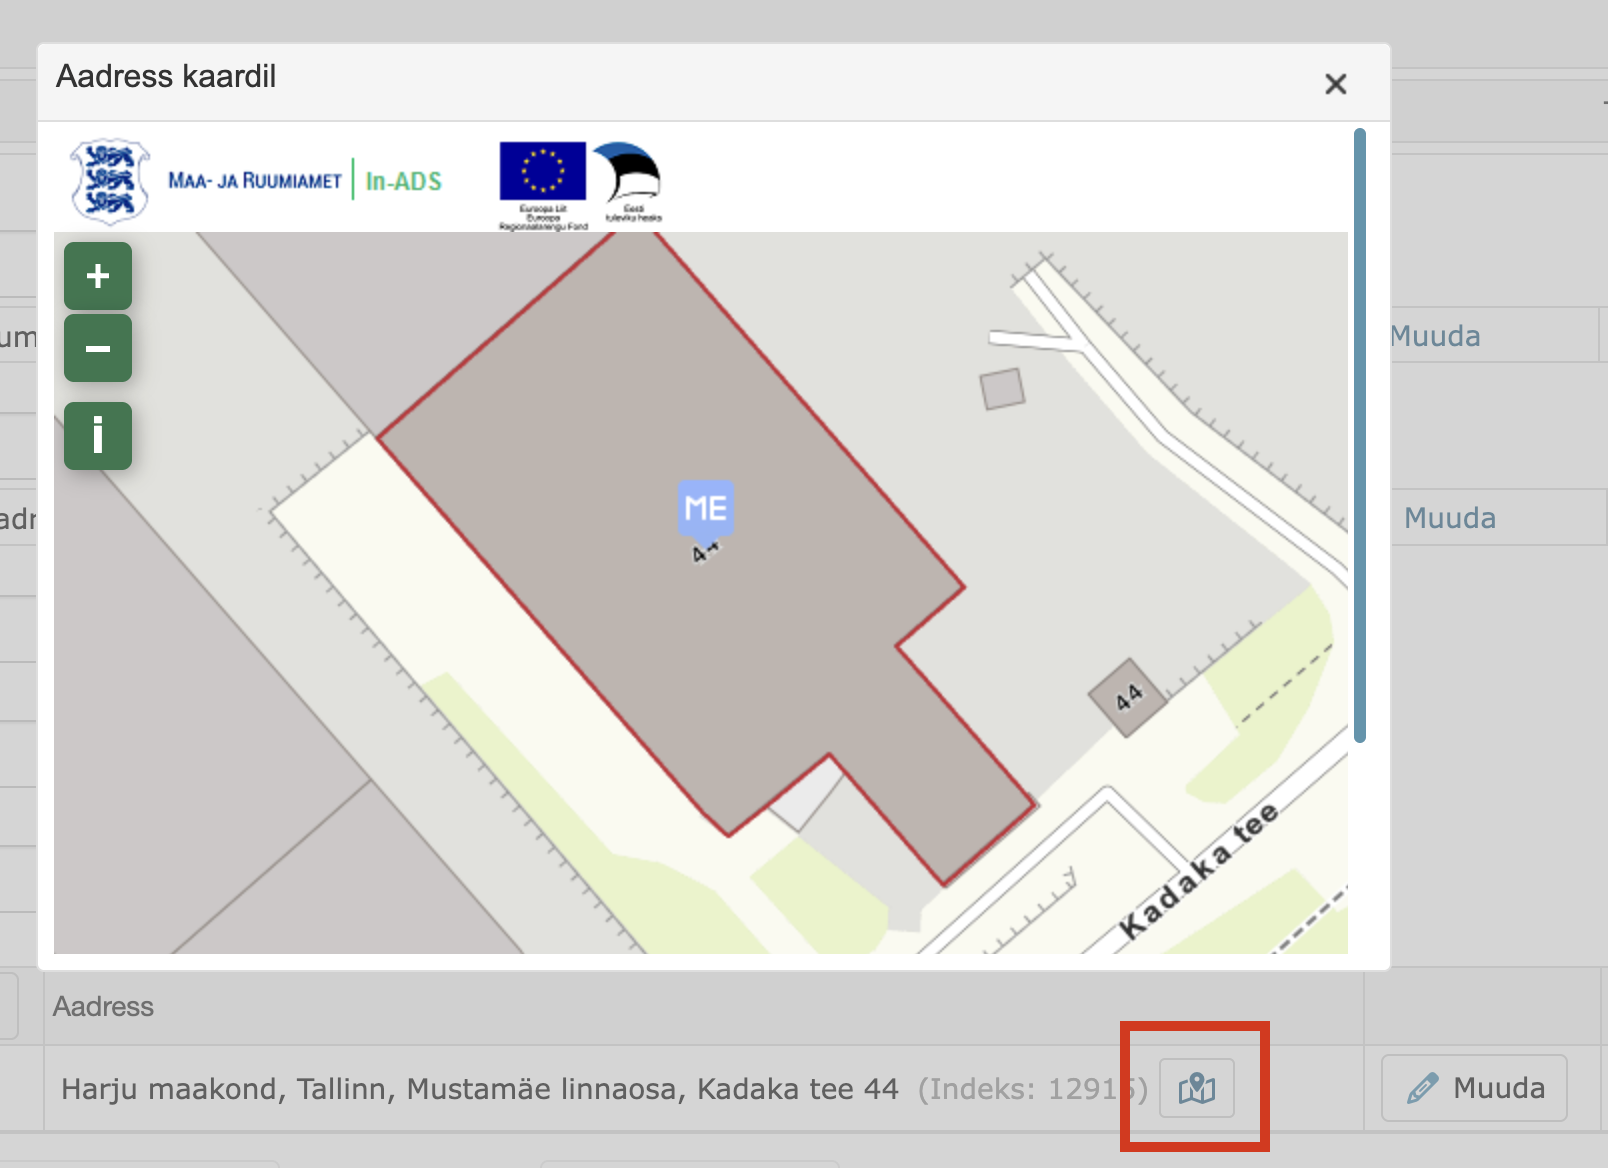
Task: Click the "Aadress" column header
Action: click(x=103, y=1006)
